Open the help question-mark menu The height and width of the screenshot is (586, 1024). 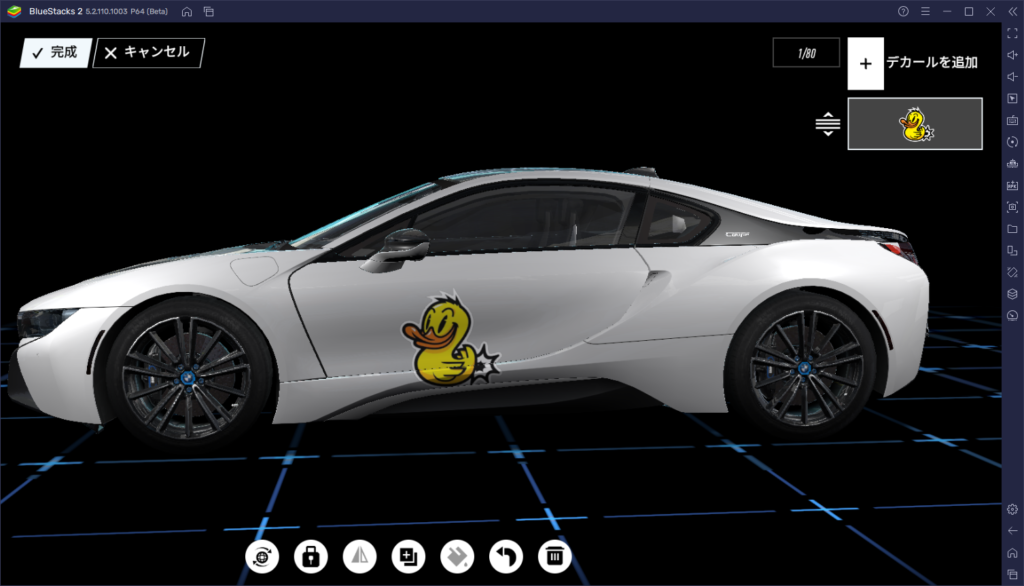[903, 10]
